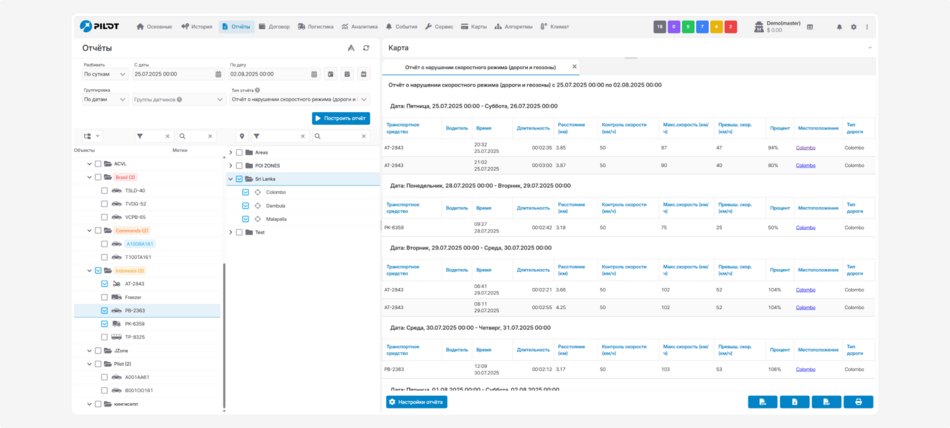The image size is (950, 428).
Task: Open the Логистика menu
Action: (314, 27)
